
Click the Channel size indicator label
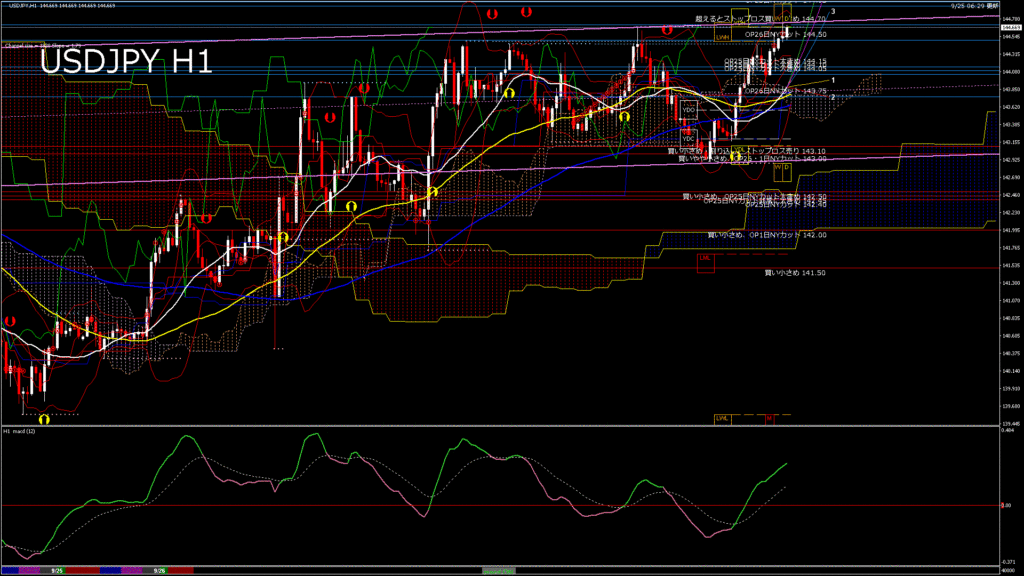click(x=42, y=45)
